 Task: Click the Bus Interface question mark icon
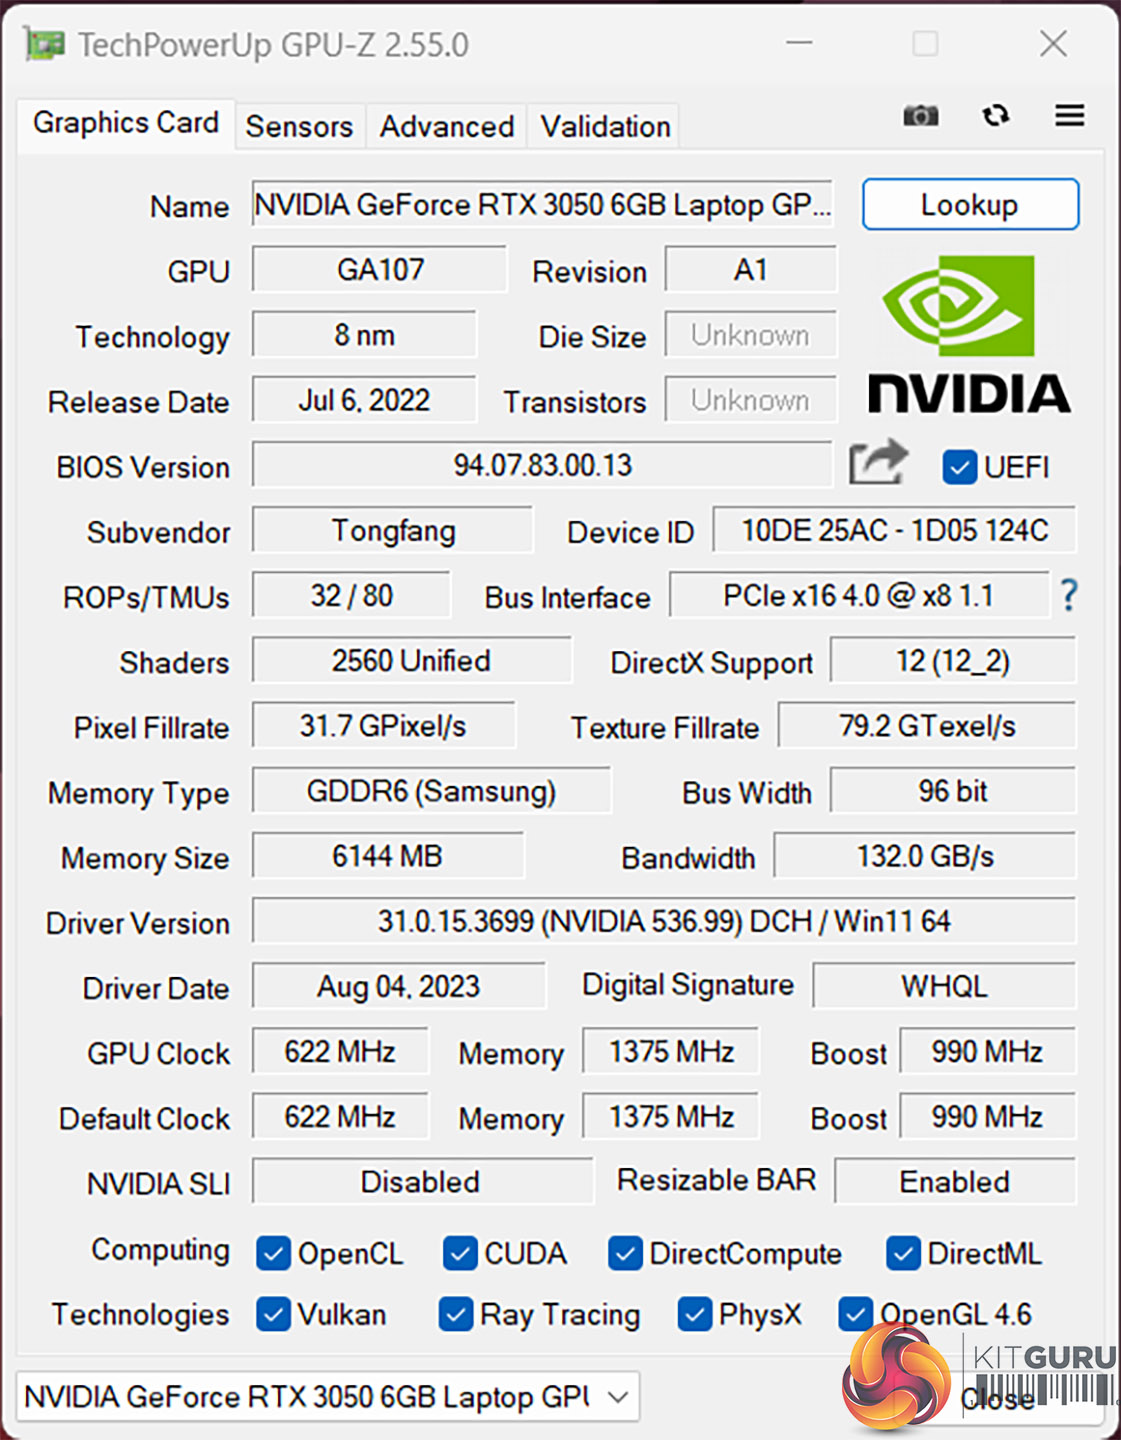click(x=1069, y=596)
